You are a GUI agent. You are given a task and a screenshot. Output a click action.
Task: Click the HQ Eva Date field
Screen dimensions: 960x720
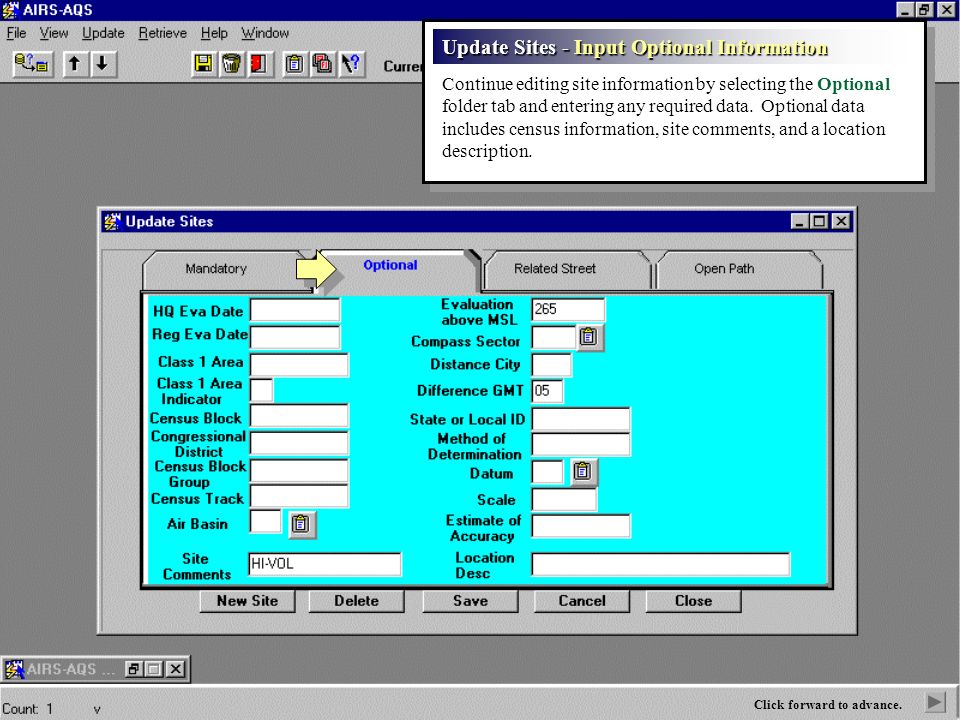click(x=294, y=310)
